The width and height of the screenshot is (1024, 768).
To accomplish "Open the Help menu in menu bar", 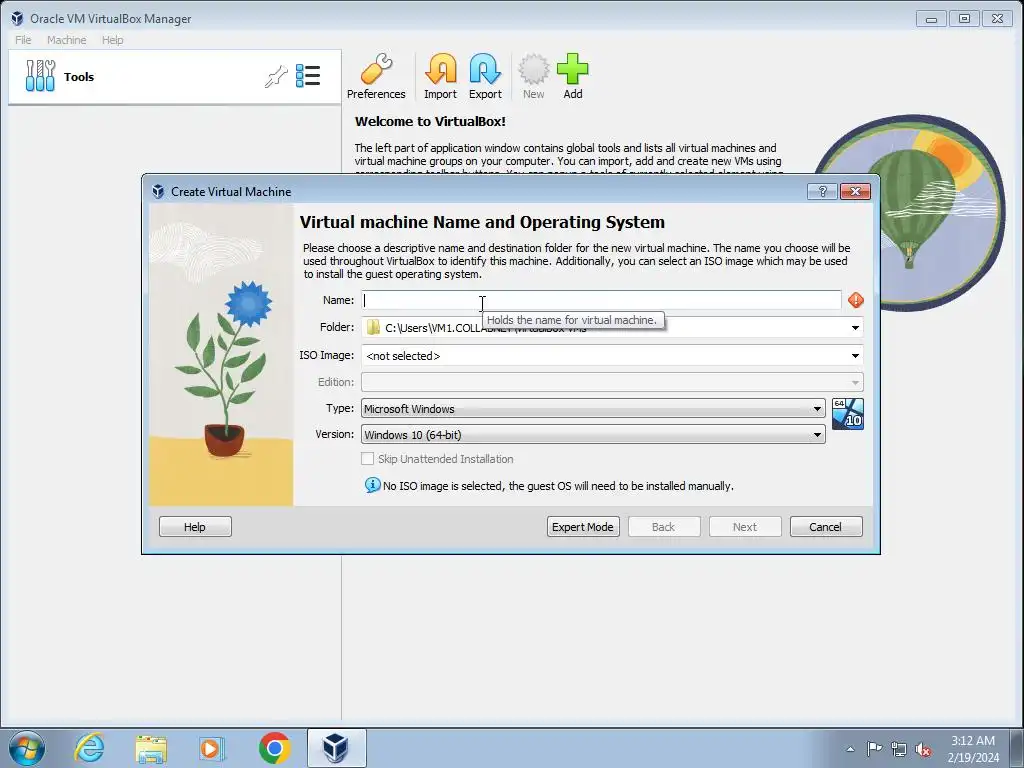I will click(x=112, y=40).
